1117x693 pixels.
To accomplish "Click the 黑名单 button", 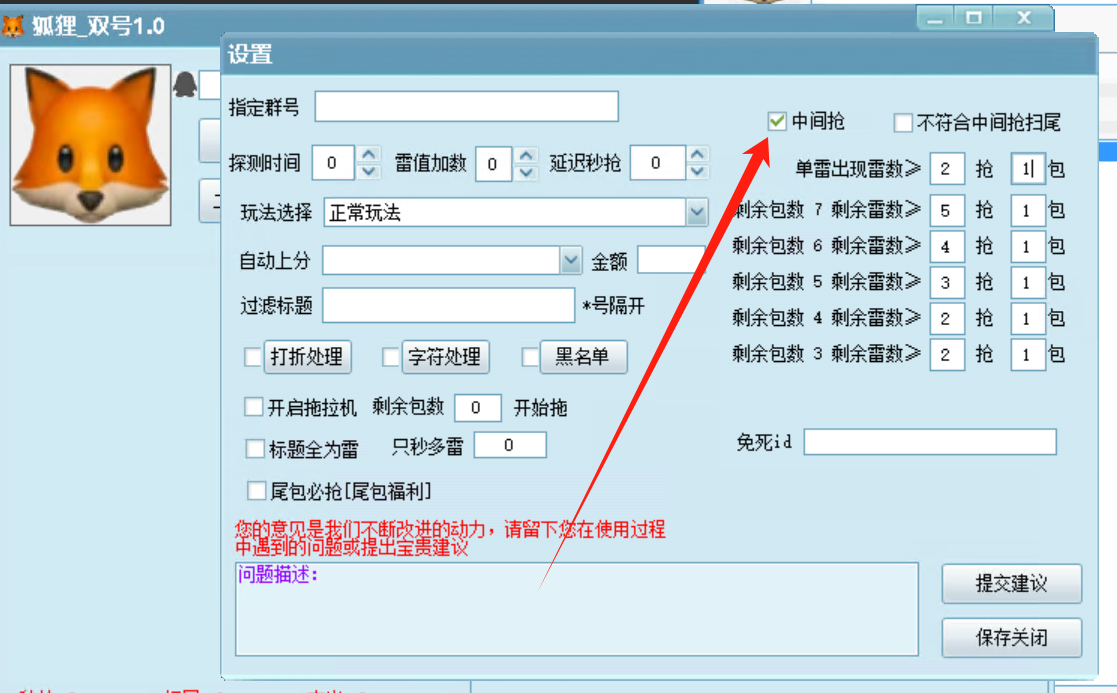I will [x=583, y=357].
